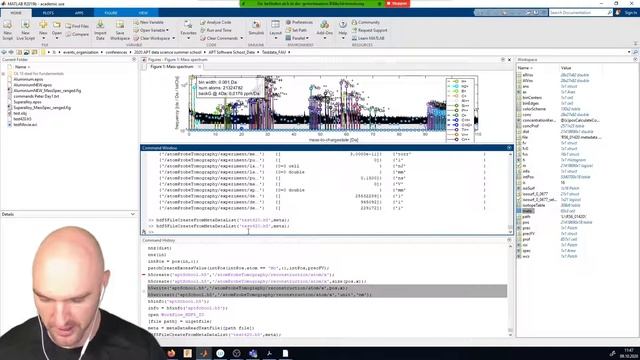Open the Parallel dropdown

(x=297, y=38)
